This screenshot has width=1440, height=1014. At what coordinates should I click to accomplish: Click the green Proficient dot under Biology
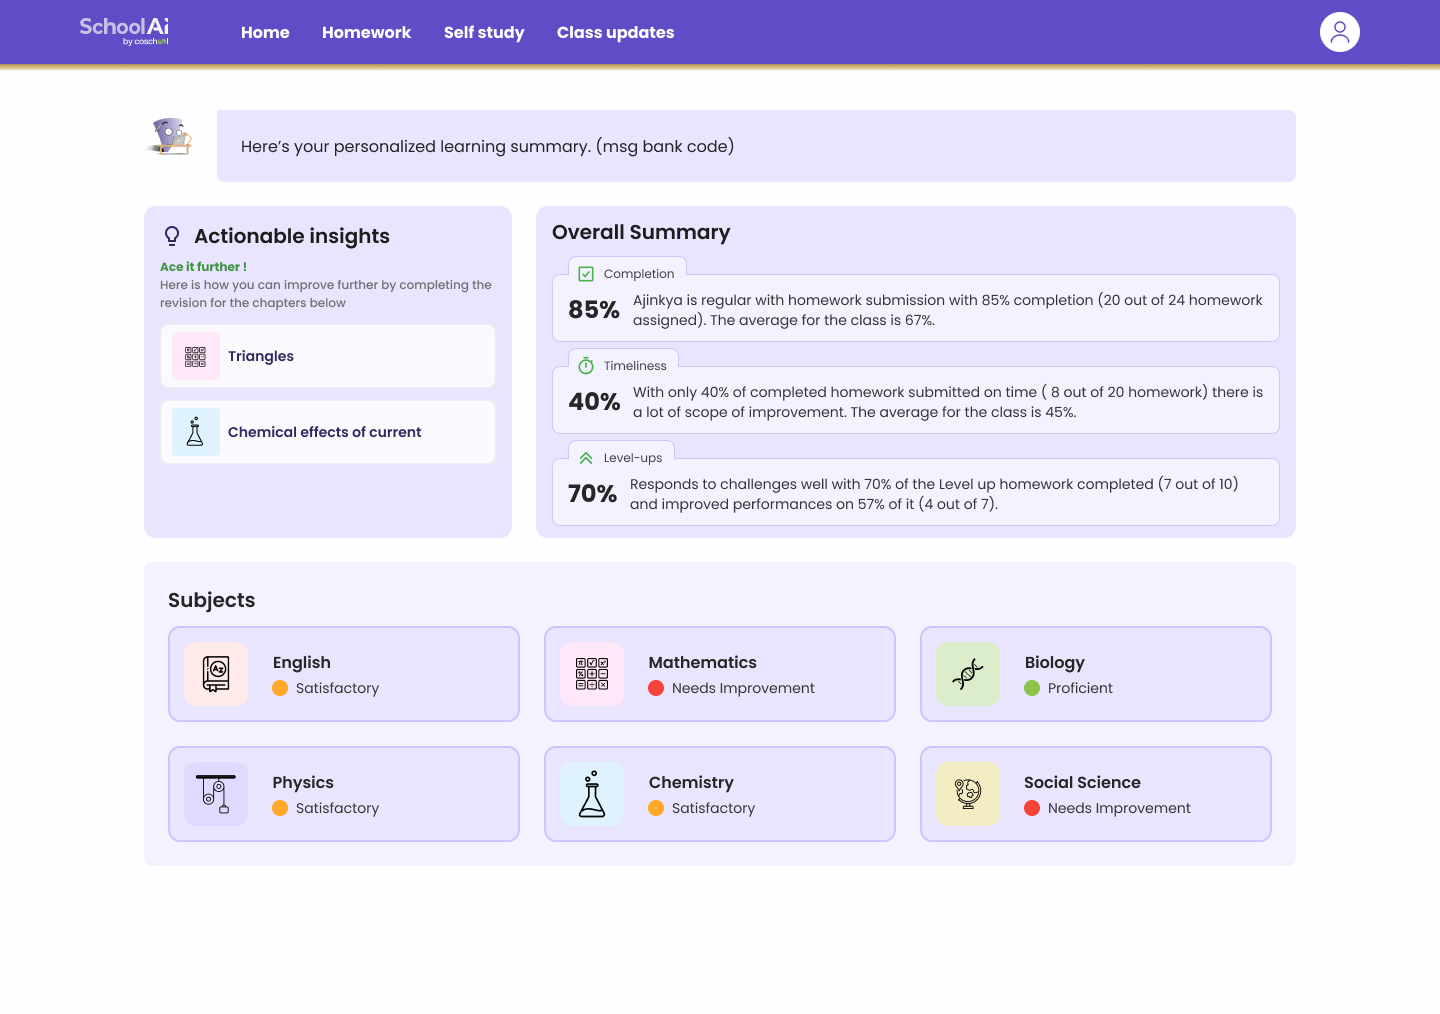pyautogui.click(x=1032, y=688)
